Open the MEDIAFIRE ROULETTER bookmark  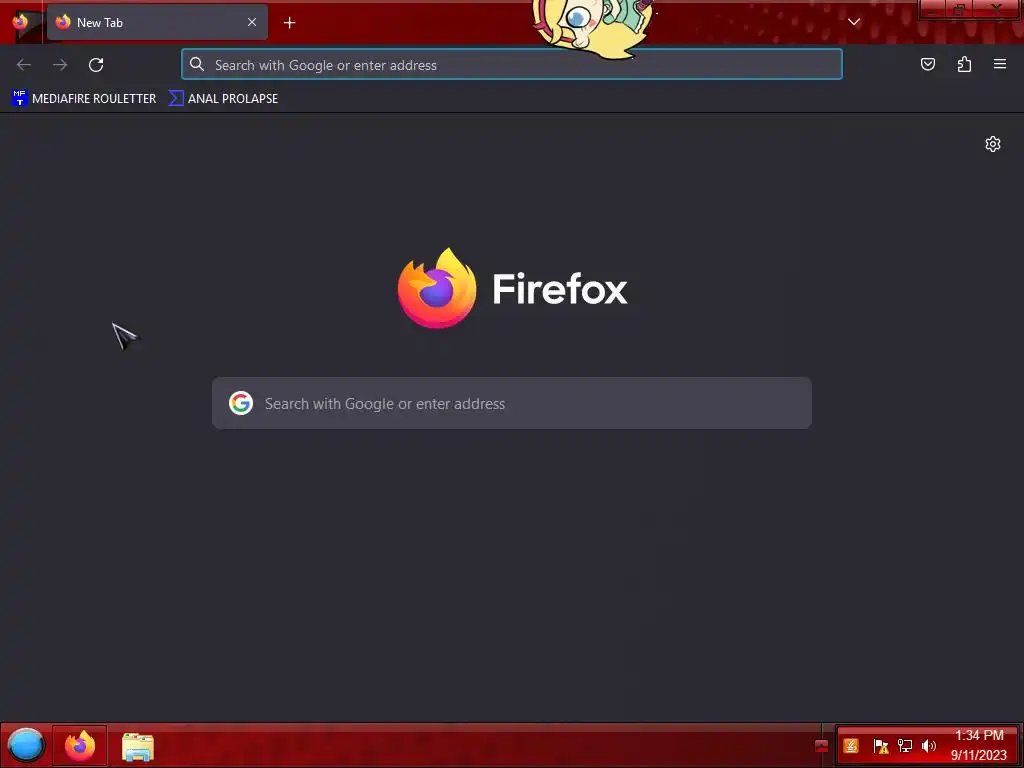(x=84, y=99)
